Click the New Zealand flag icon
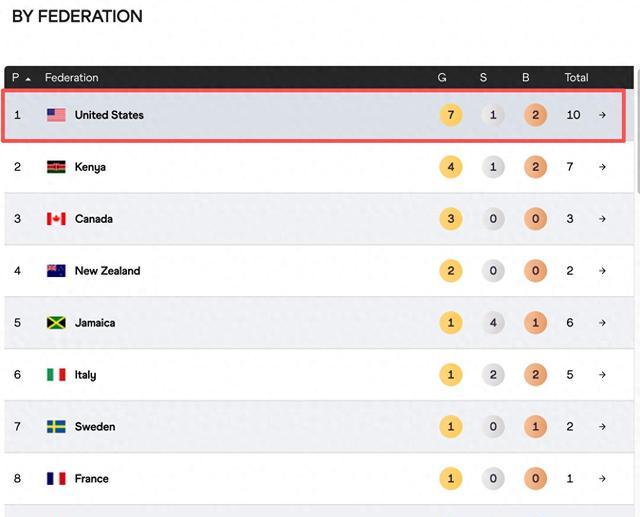640x517 pixels. (56, 271)
